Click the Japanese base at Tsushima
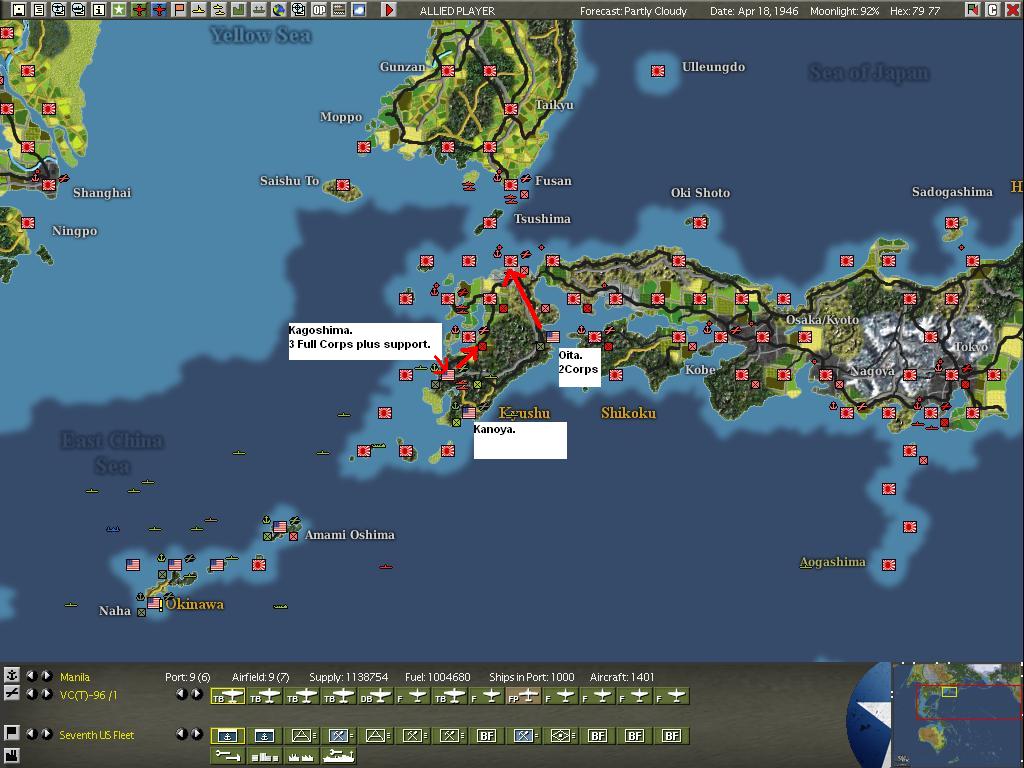This screenshot has width=1024, height=768. click(490, 223)
